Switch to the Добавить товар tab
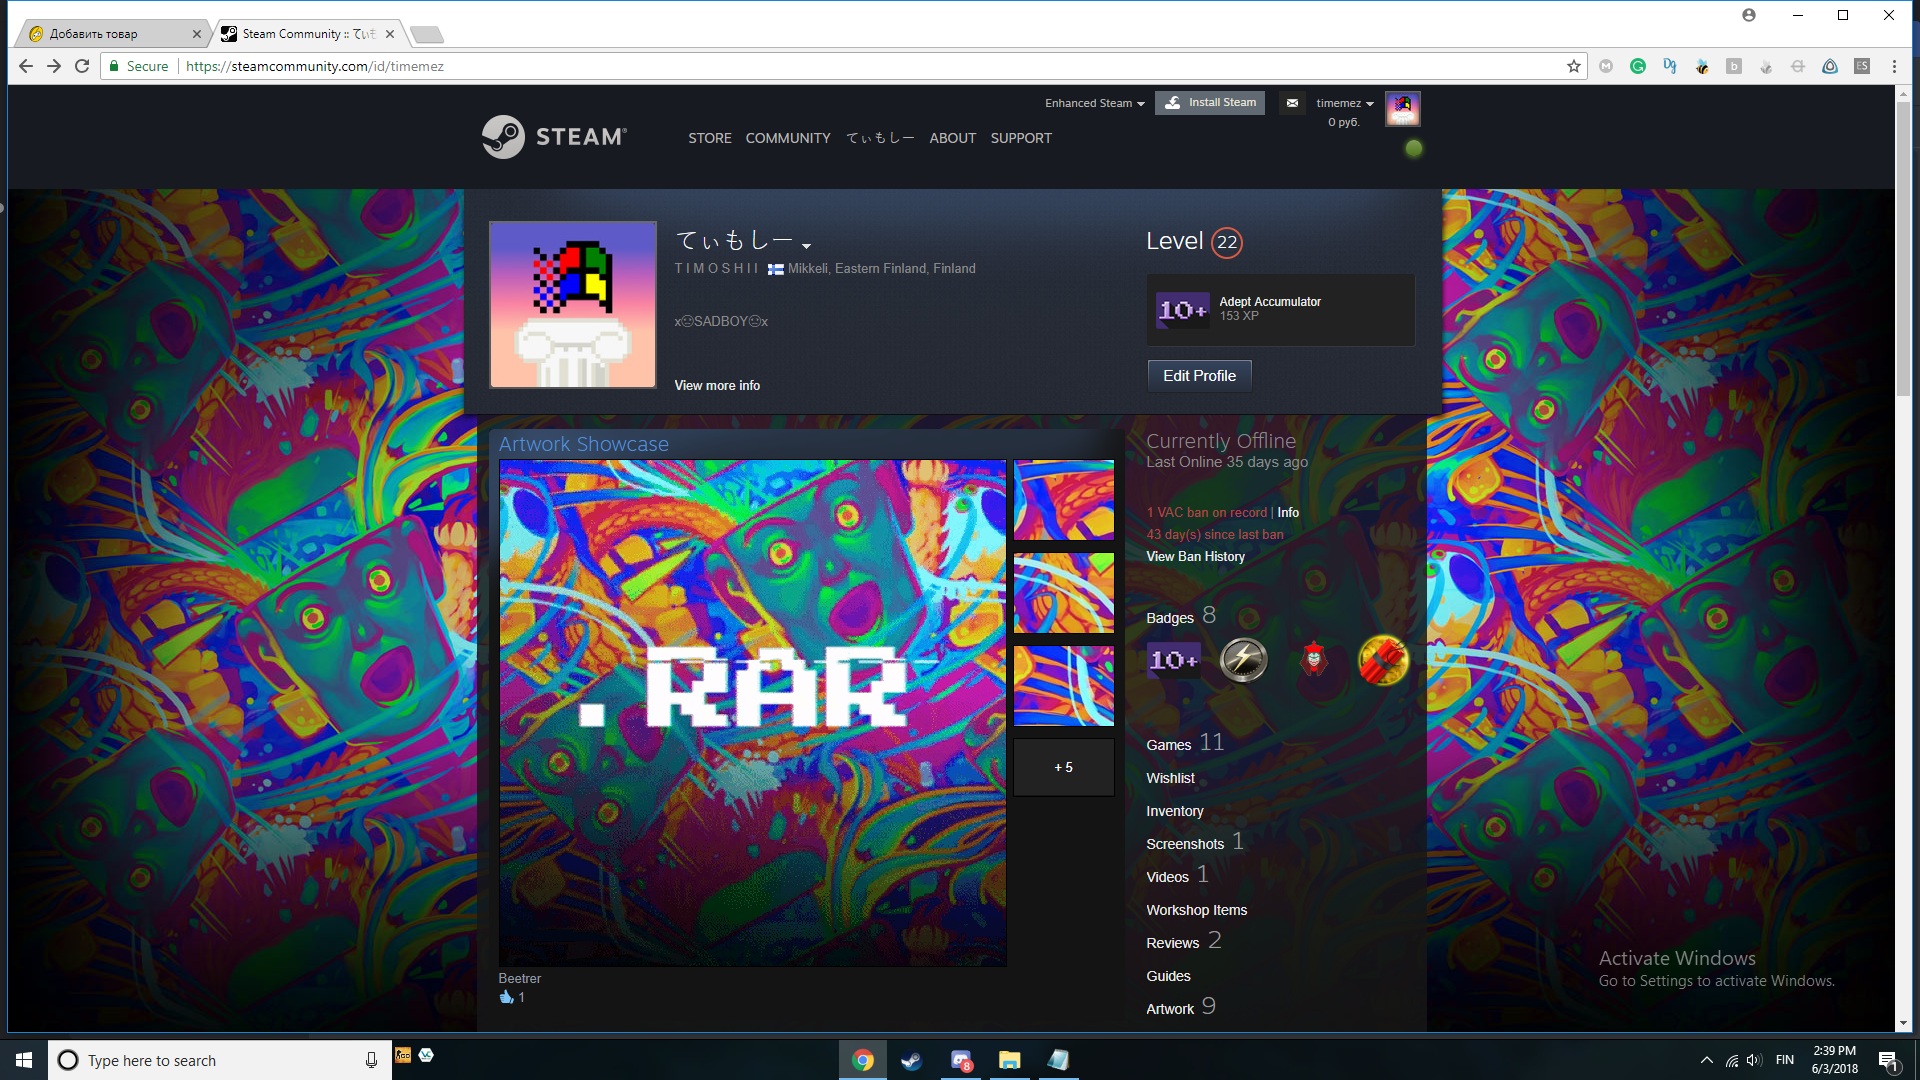 pyautogui.click(x=110, y=34)
